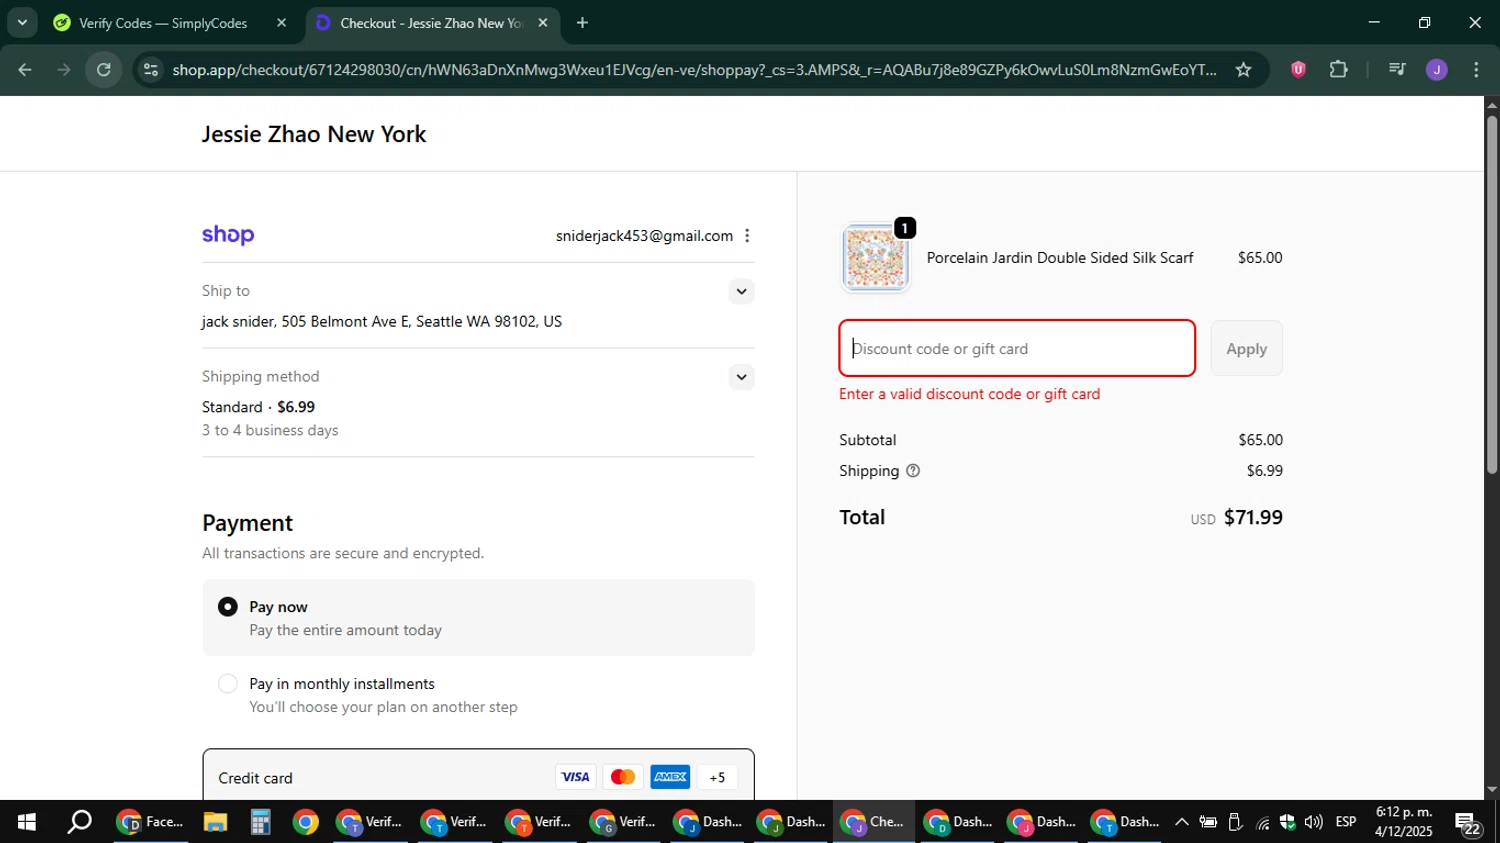The height and width of the screenshot is (843, 1500).
Task: Click the Porcelain Jardin scarf thumbnail
Action: (875, 258)
